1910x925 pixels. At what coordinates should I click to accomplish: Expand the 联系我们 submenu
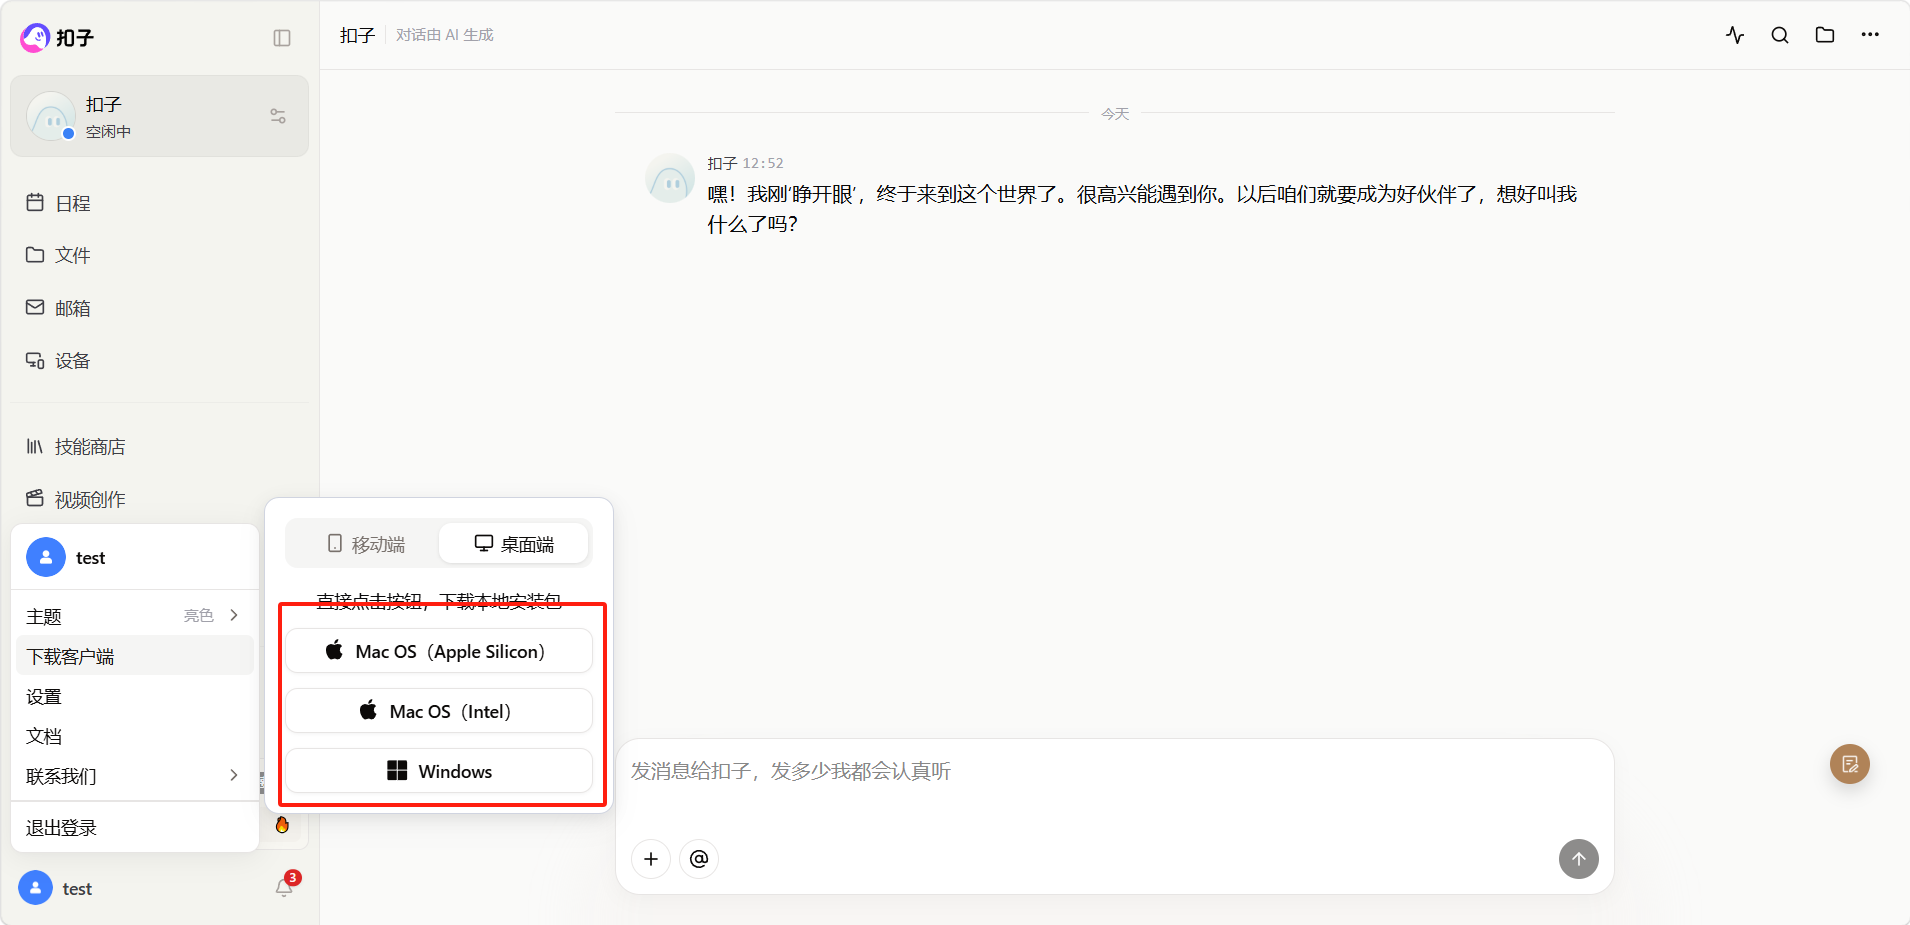tap(135, 776)
